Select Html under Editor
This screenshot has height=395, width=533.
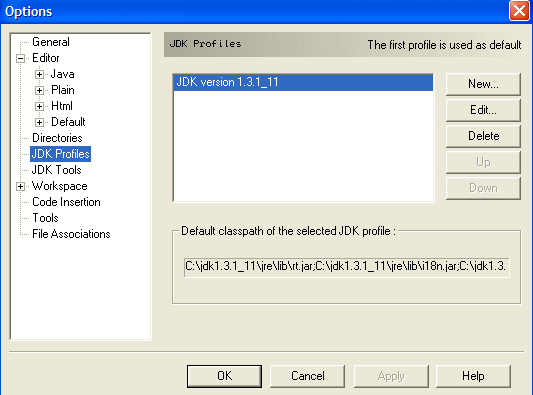click(62, 106)
